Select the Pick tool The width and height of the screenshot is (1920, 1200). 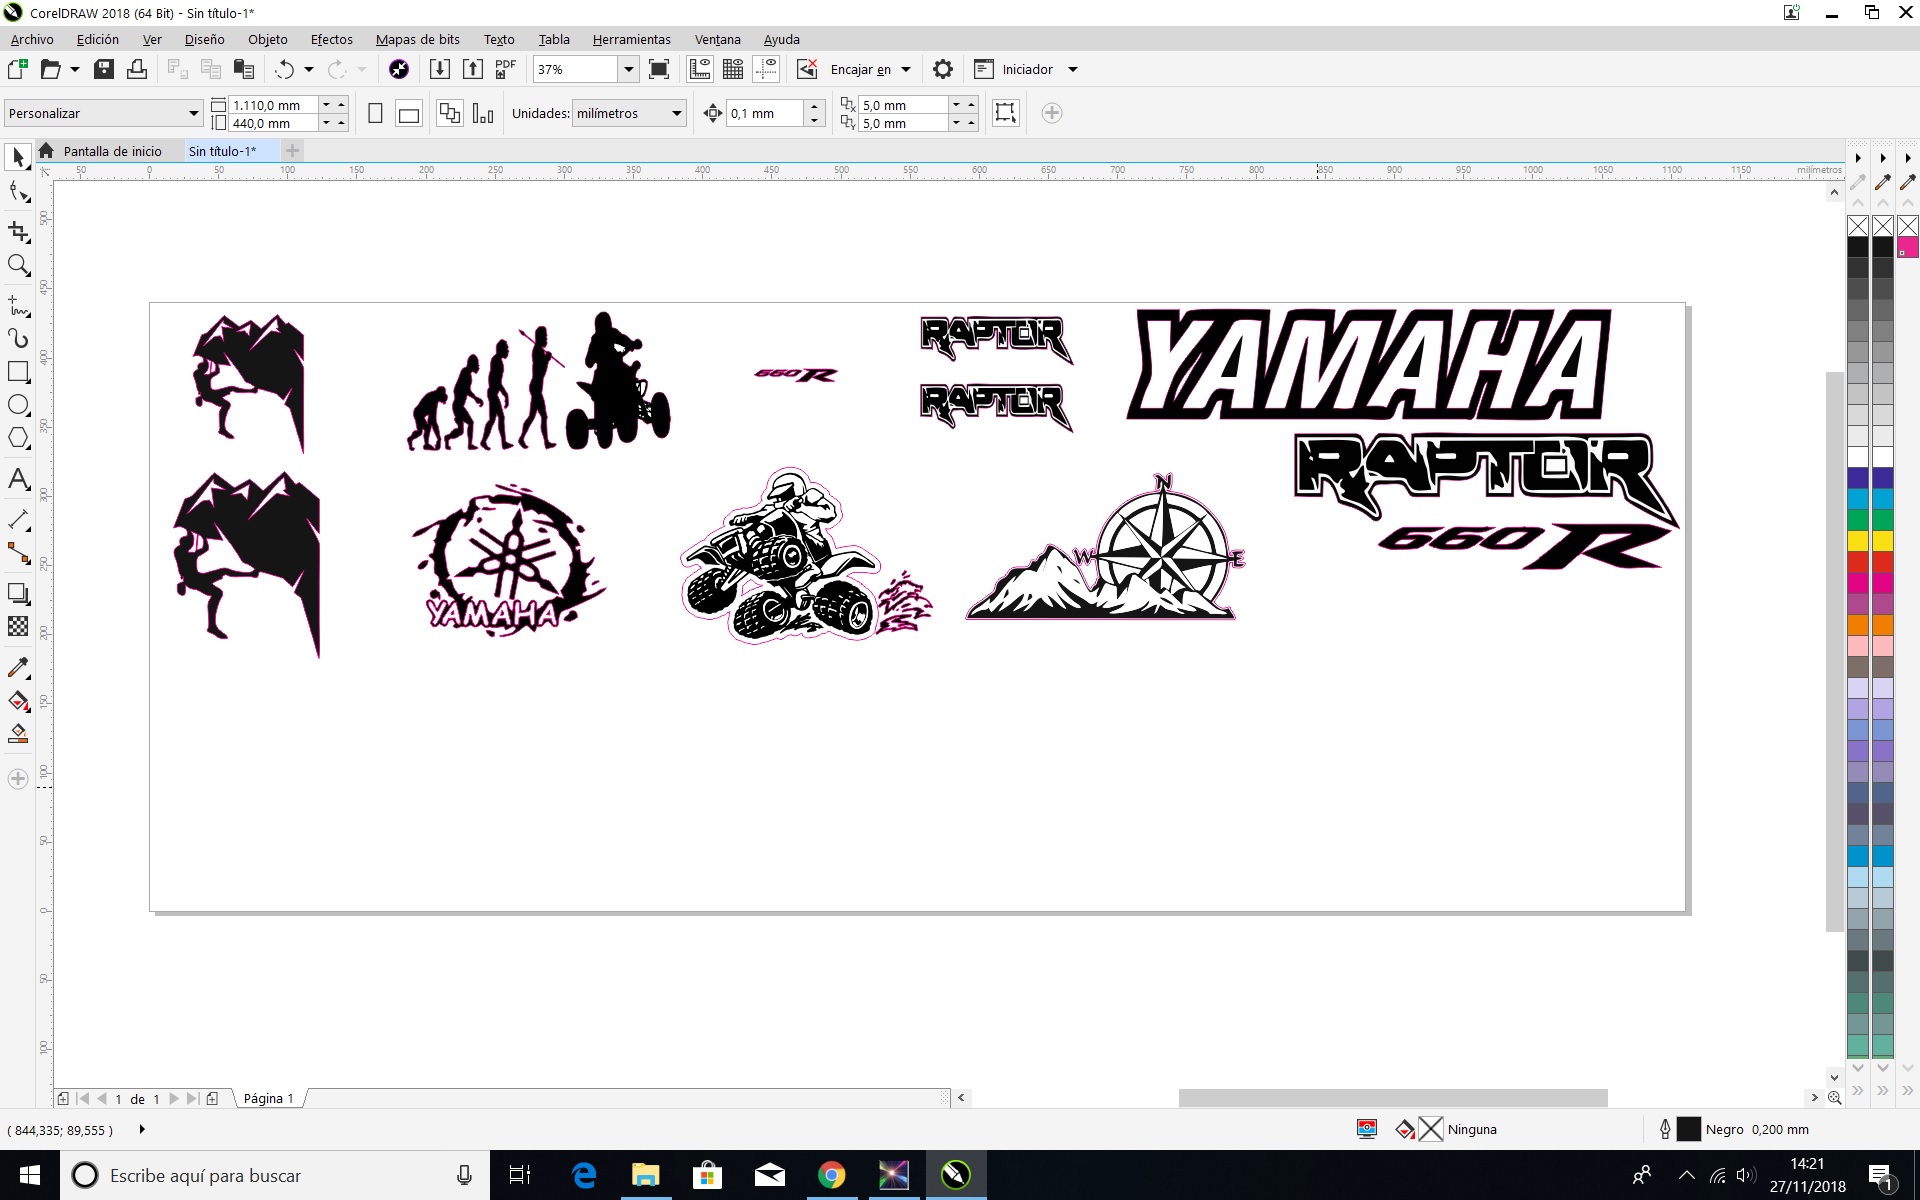pyautogui.click(x=18, y=157)
